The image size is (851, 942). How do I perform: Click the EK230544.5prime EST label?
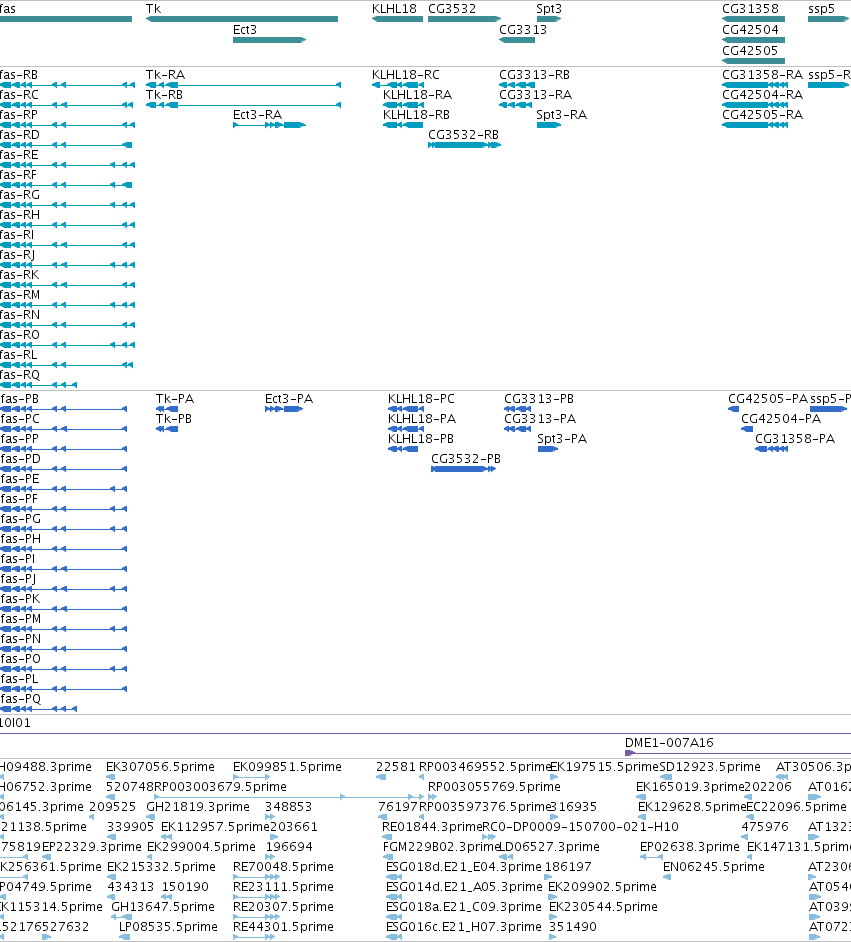coord(603,907)
